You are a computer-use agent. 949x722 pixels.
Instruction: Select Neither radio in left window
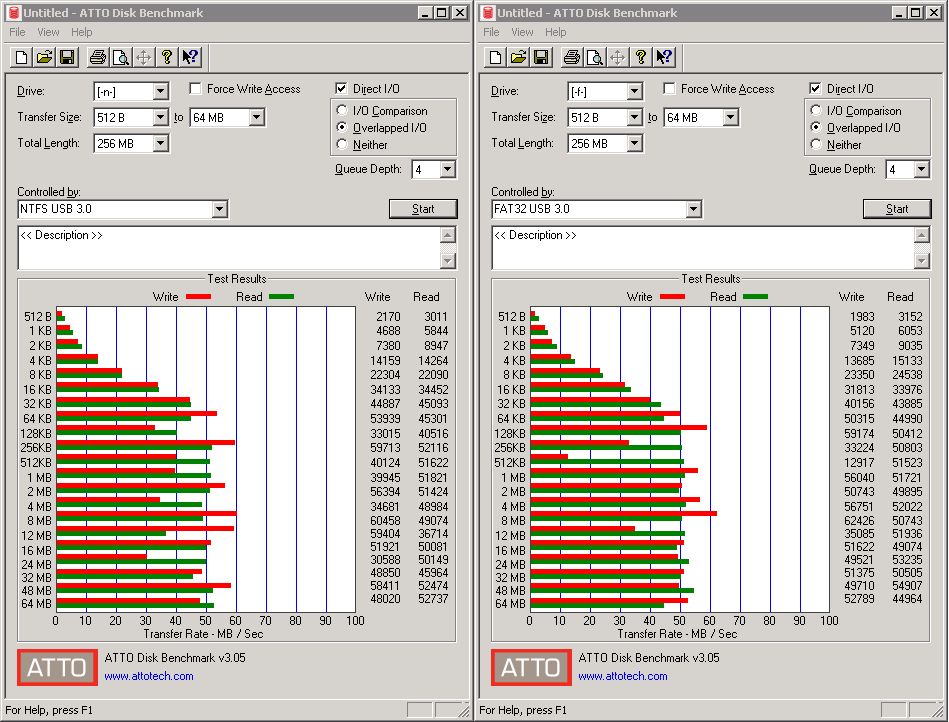(342, 144)
